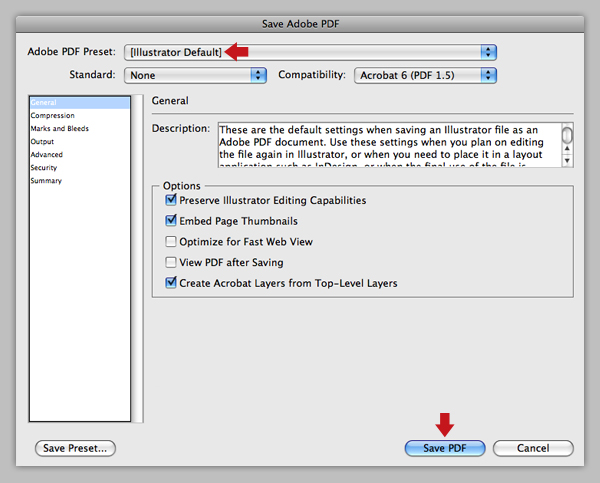
Task: Enable View PDF after Saving
Action: (171, 262)
